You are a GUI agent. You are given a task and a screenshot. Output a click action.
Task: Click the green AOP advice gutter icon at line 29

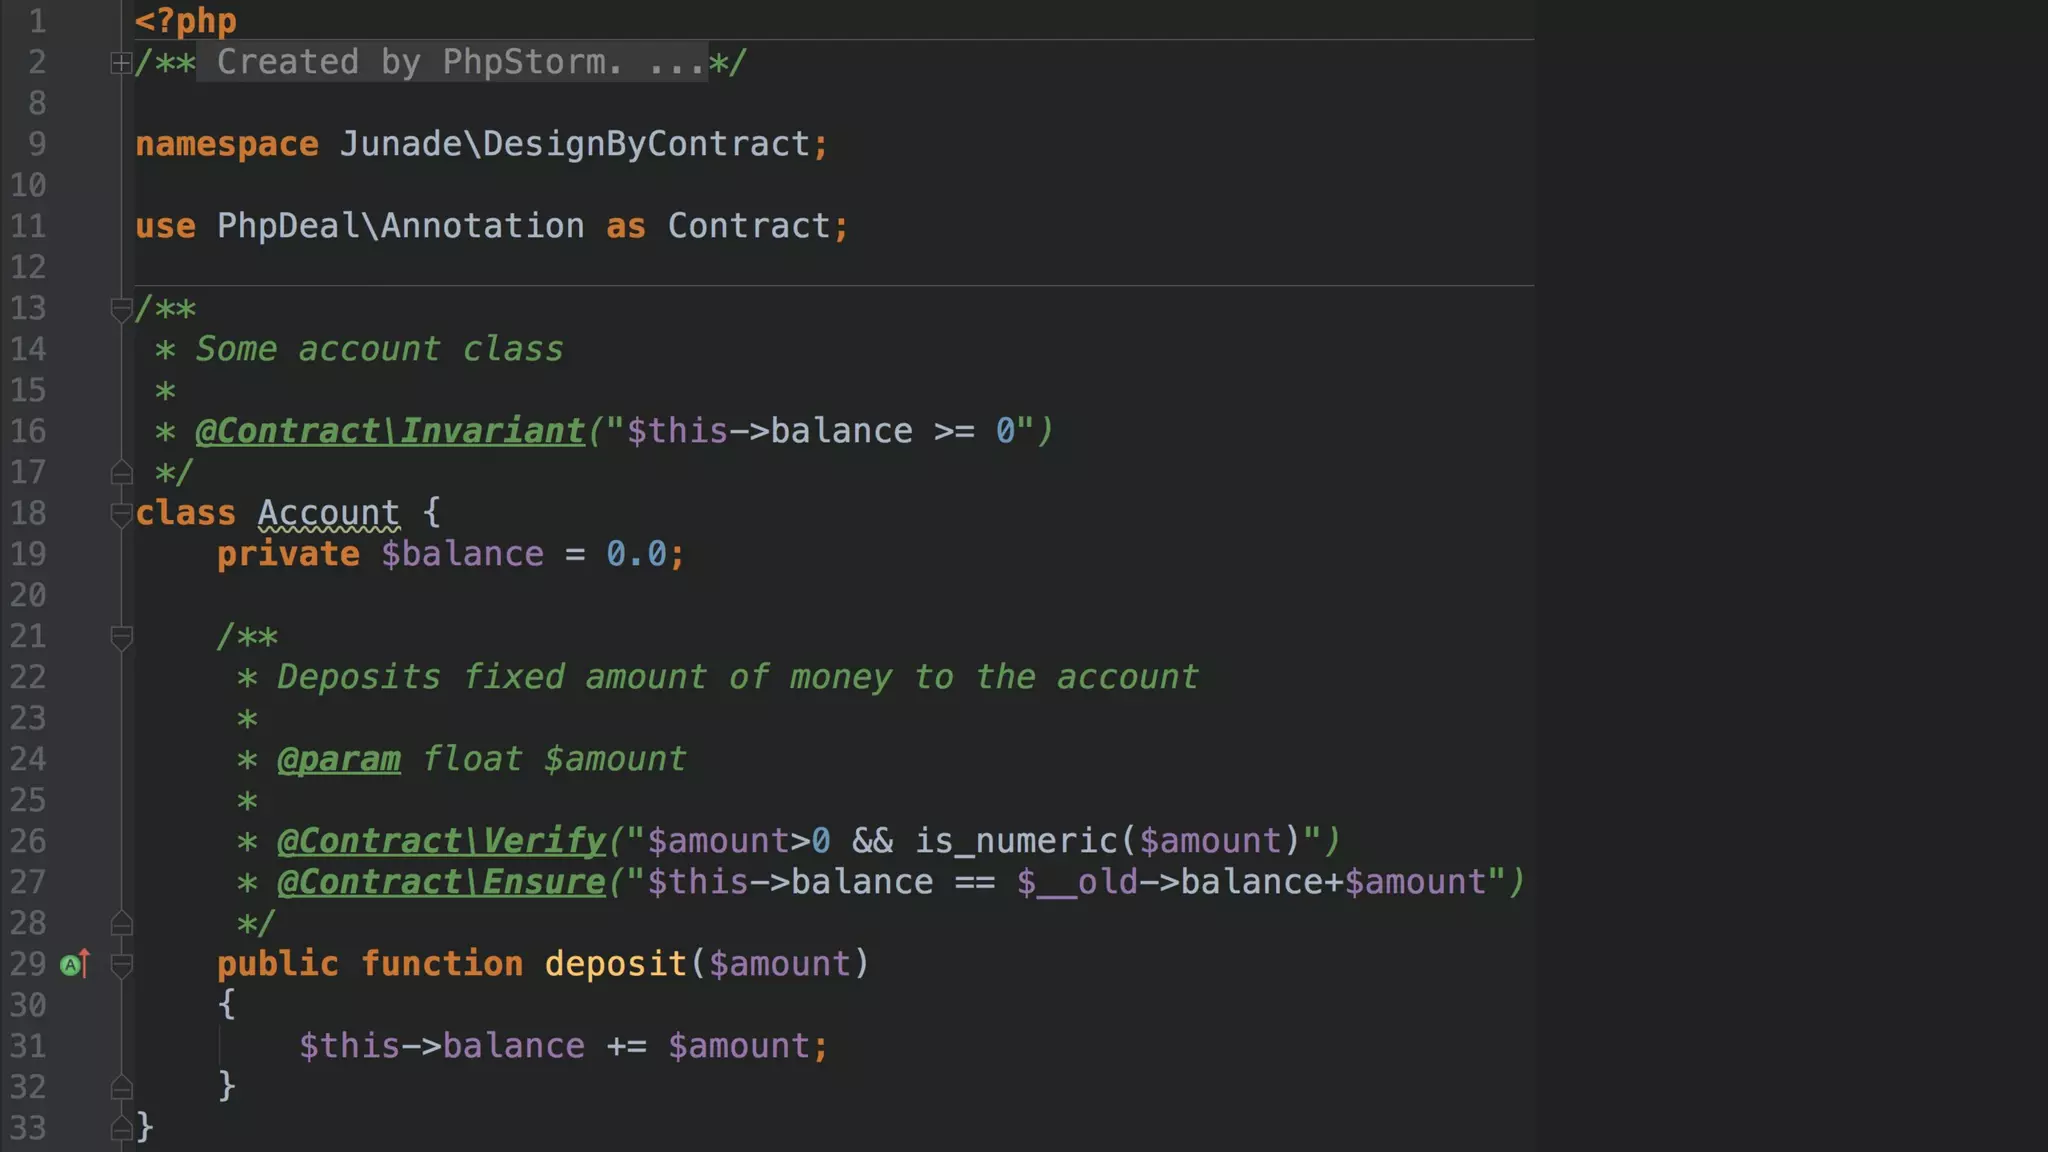71,965
